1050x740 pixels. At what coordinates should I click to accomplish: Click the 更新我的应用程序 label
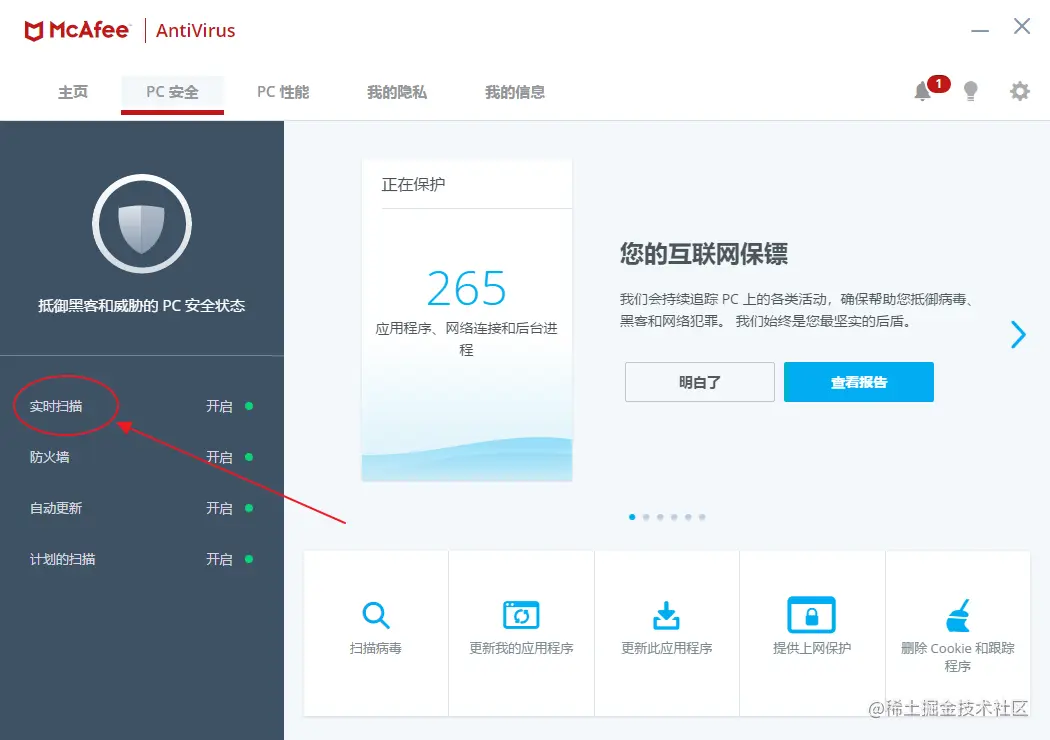[x=521, y=648]
